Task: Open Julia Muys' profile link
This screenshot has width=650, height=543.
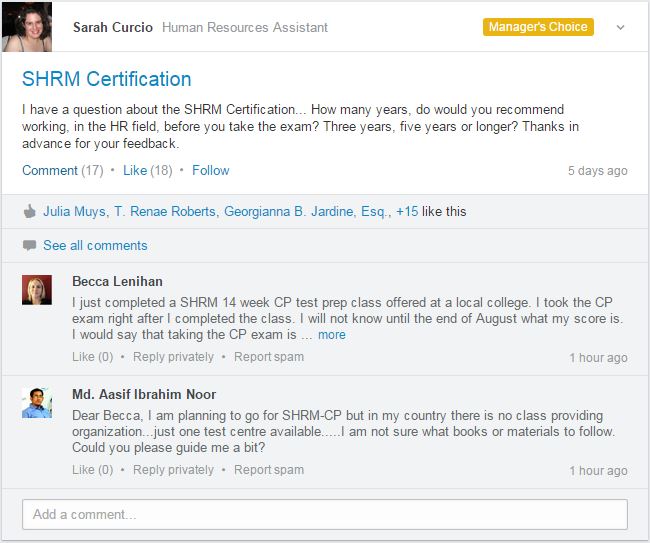Action: pyautogui.click(x=74, y=211)
